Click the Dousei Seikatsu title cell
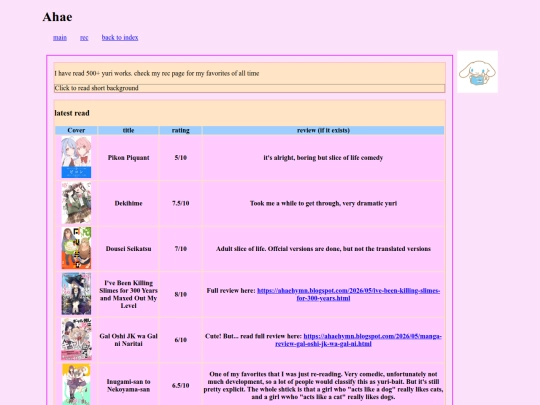 coord(128,249)
